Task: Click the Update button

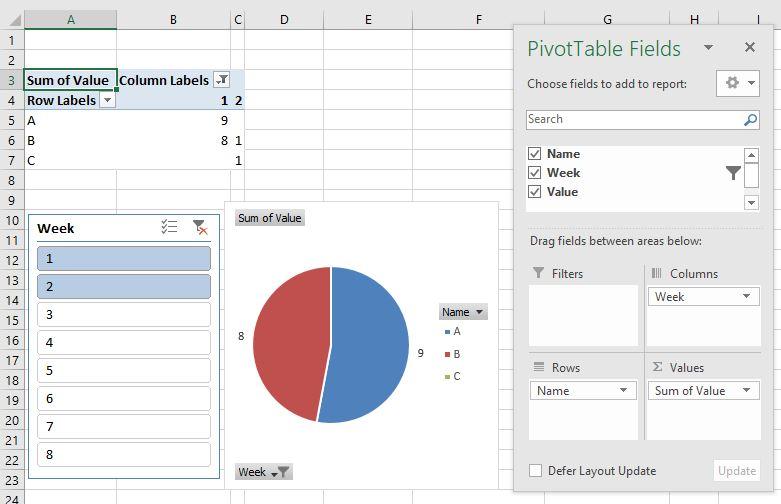Action: coord(737,471)
